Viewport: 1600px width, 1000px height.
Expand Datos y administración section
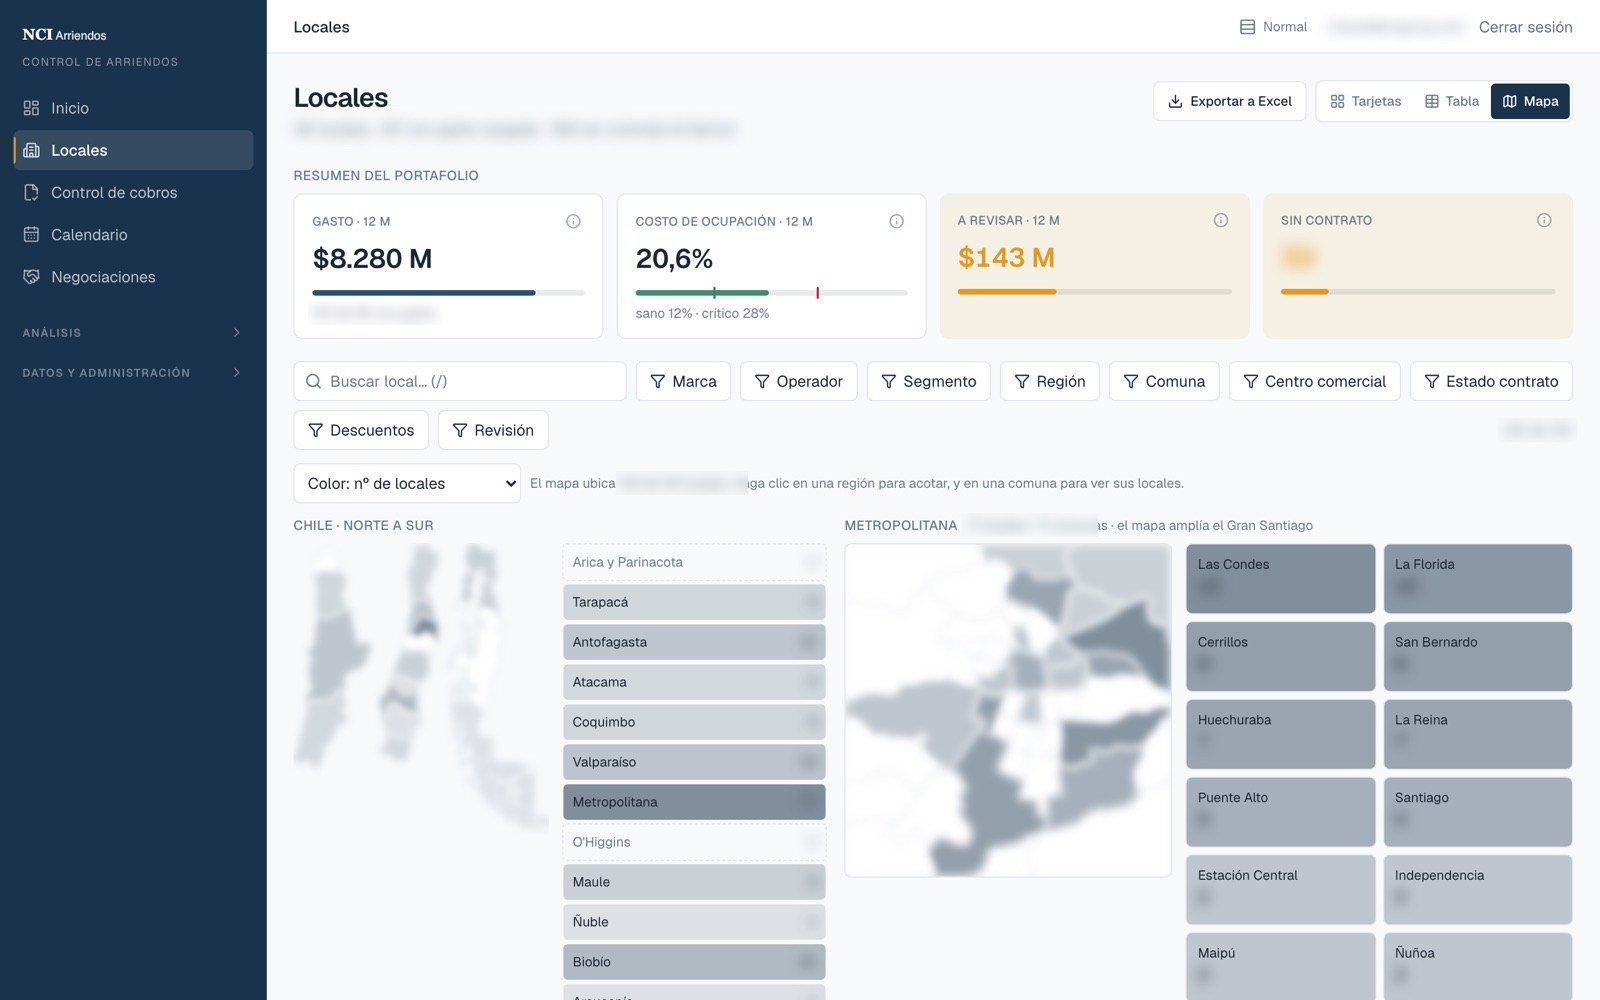[x=133, y=372]
